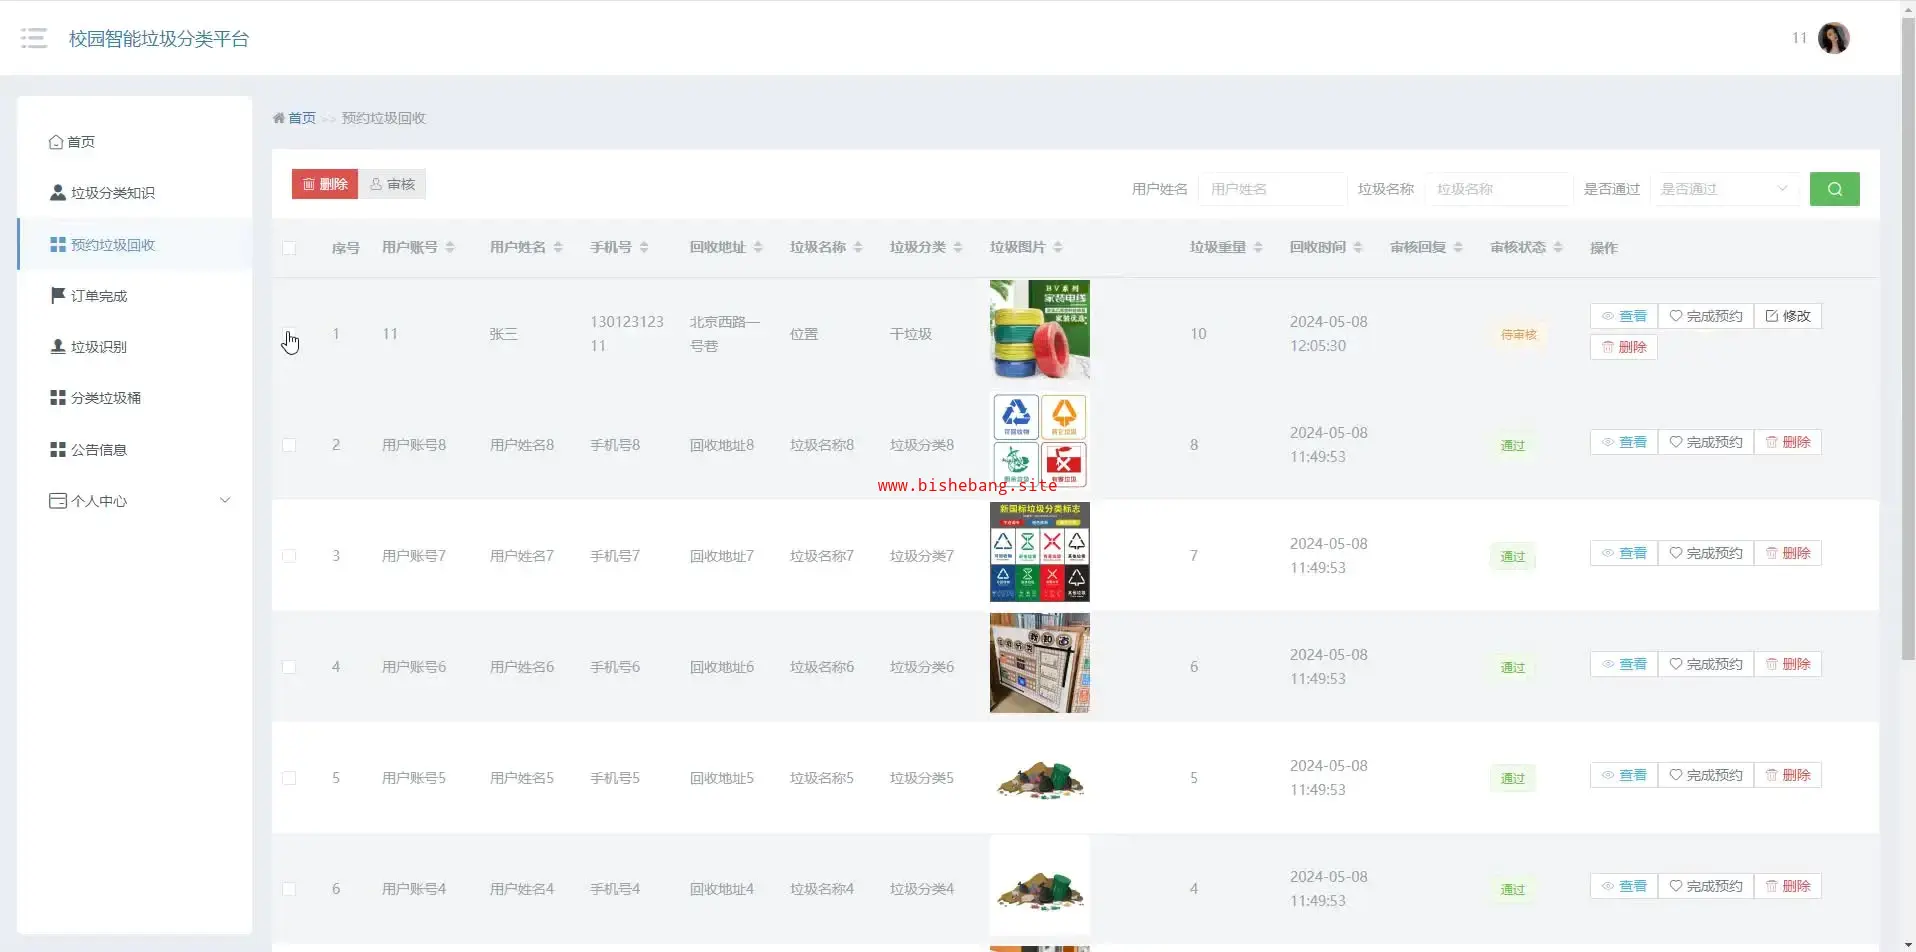Viewport: 1916px width, 952px height.
Task: Open 订单完成 sidebar menu
Action: 134,296
